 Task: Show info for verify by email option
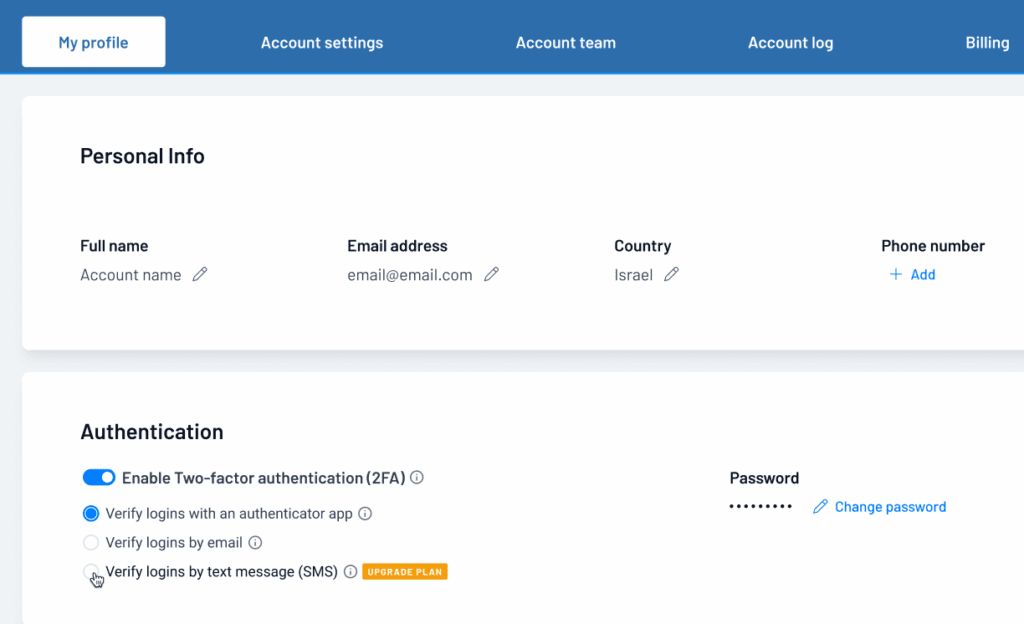click(255, 543)
